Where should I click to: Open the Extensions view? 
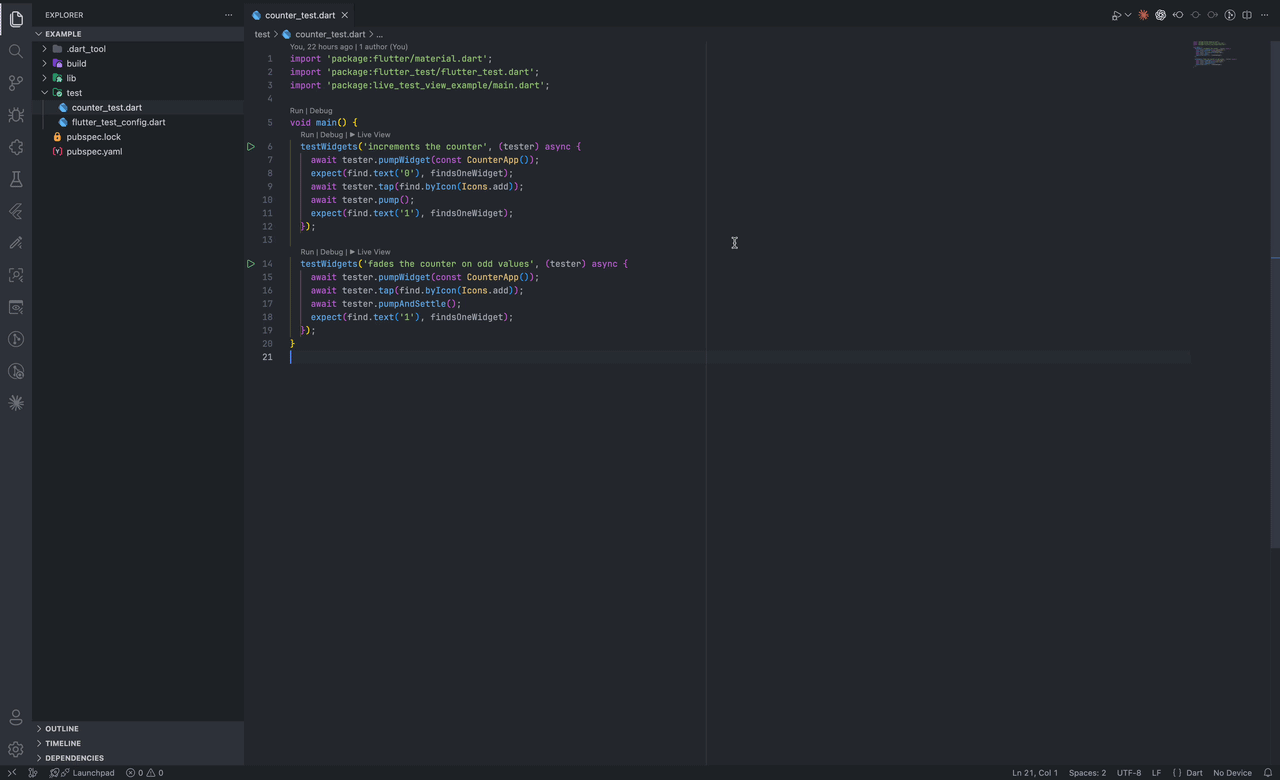16,147
